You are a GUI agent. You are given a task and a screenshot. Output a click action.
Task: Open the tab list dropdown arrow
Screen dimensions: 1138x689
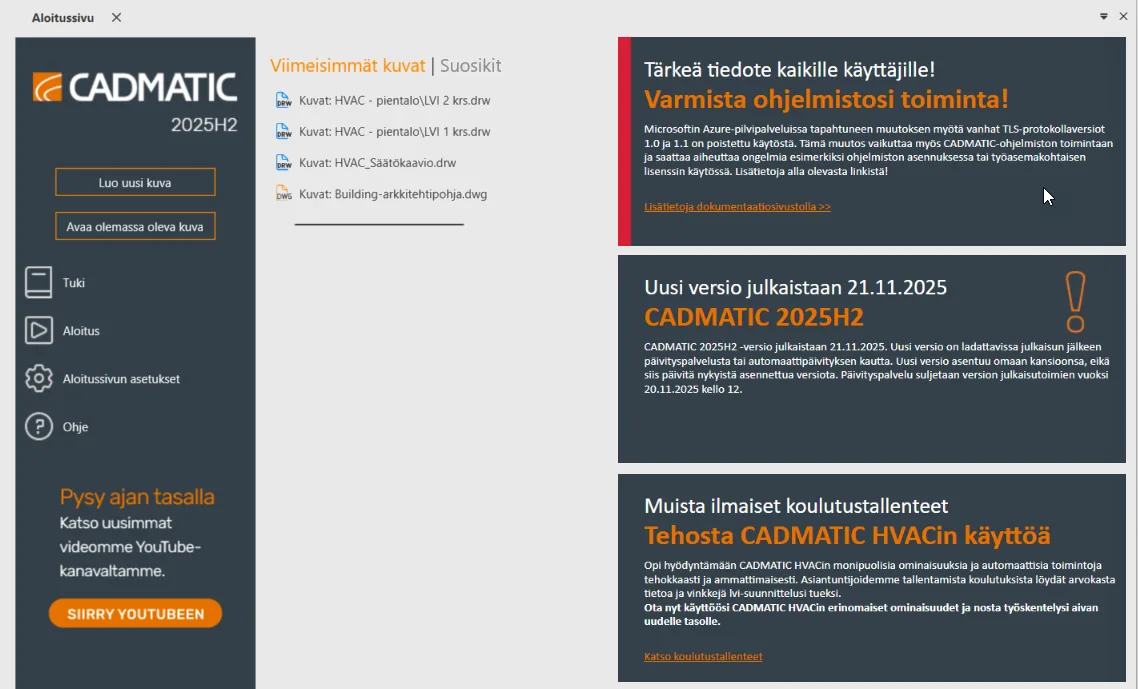point(1104,16)
